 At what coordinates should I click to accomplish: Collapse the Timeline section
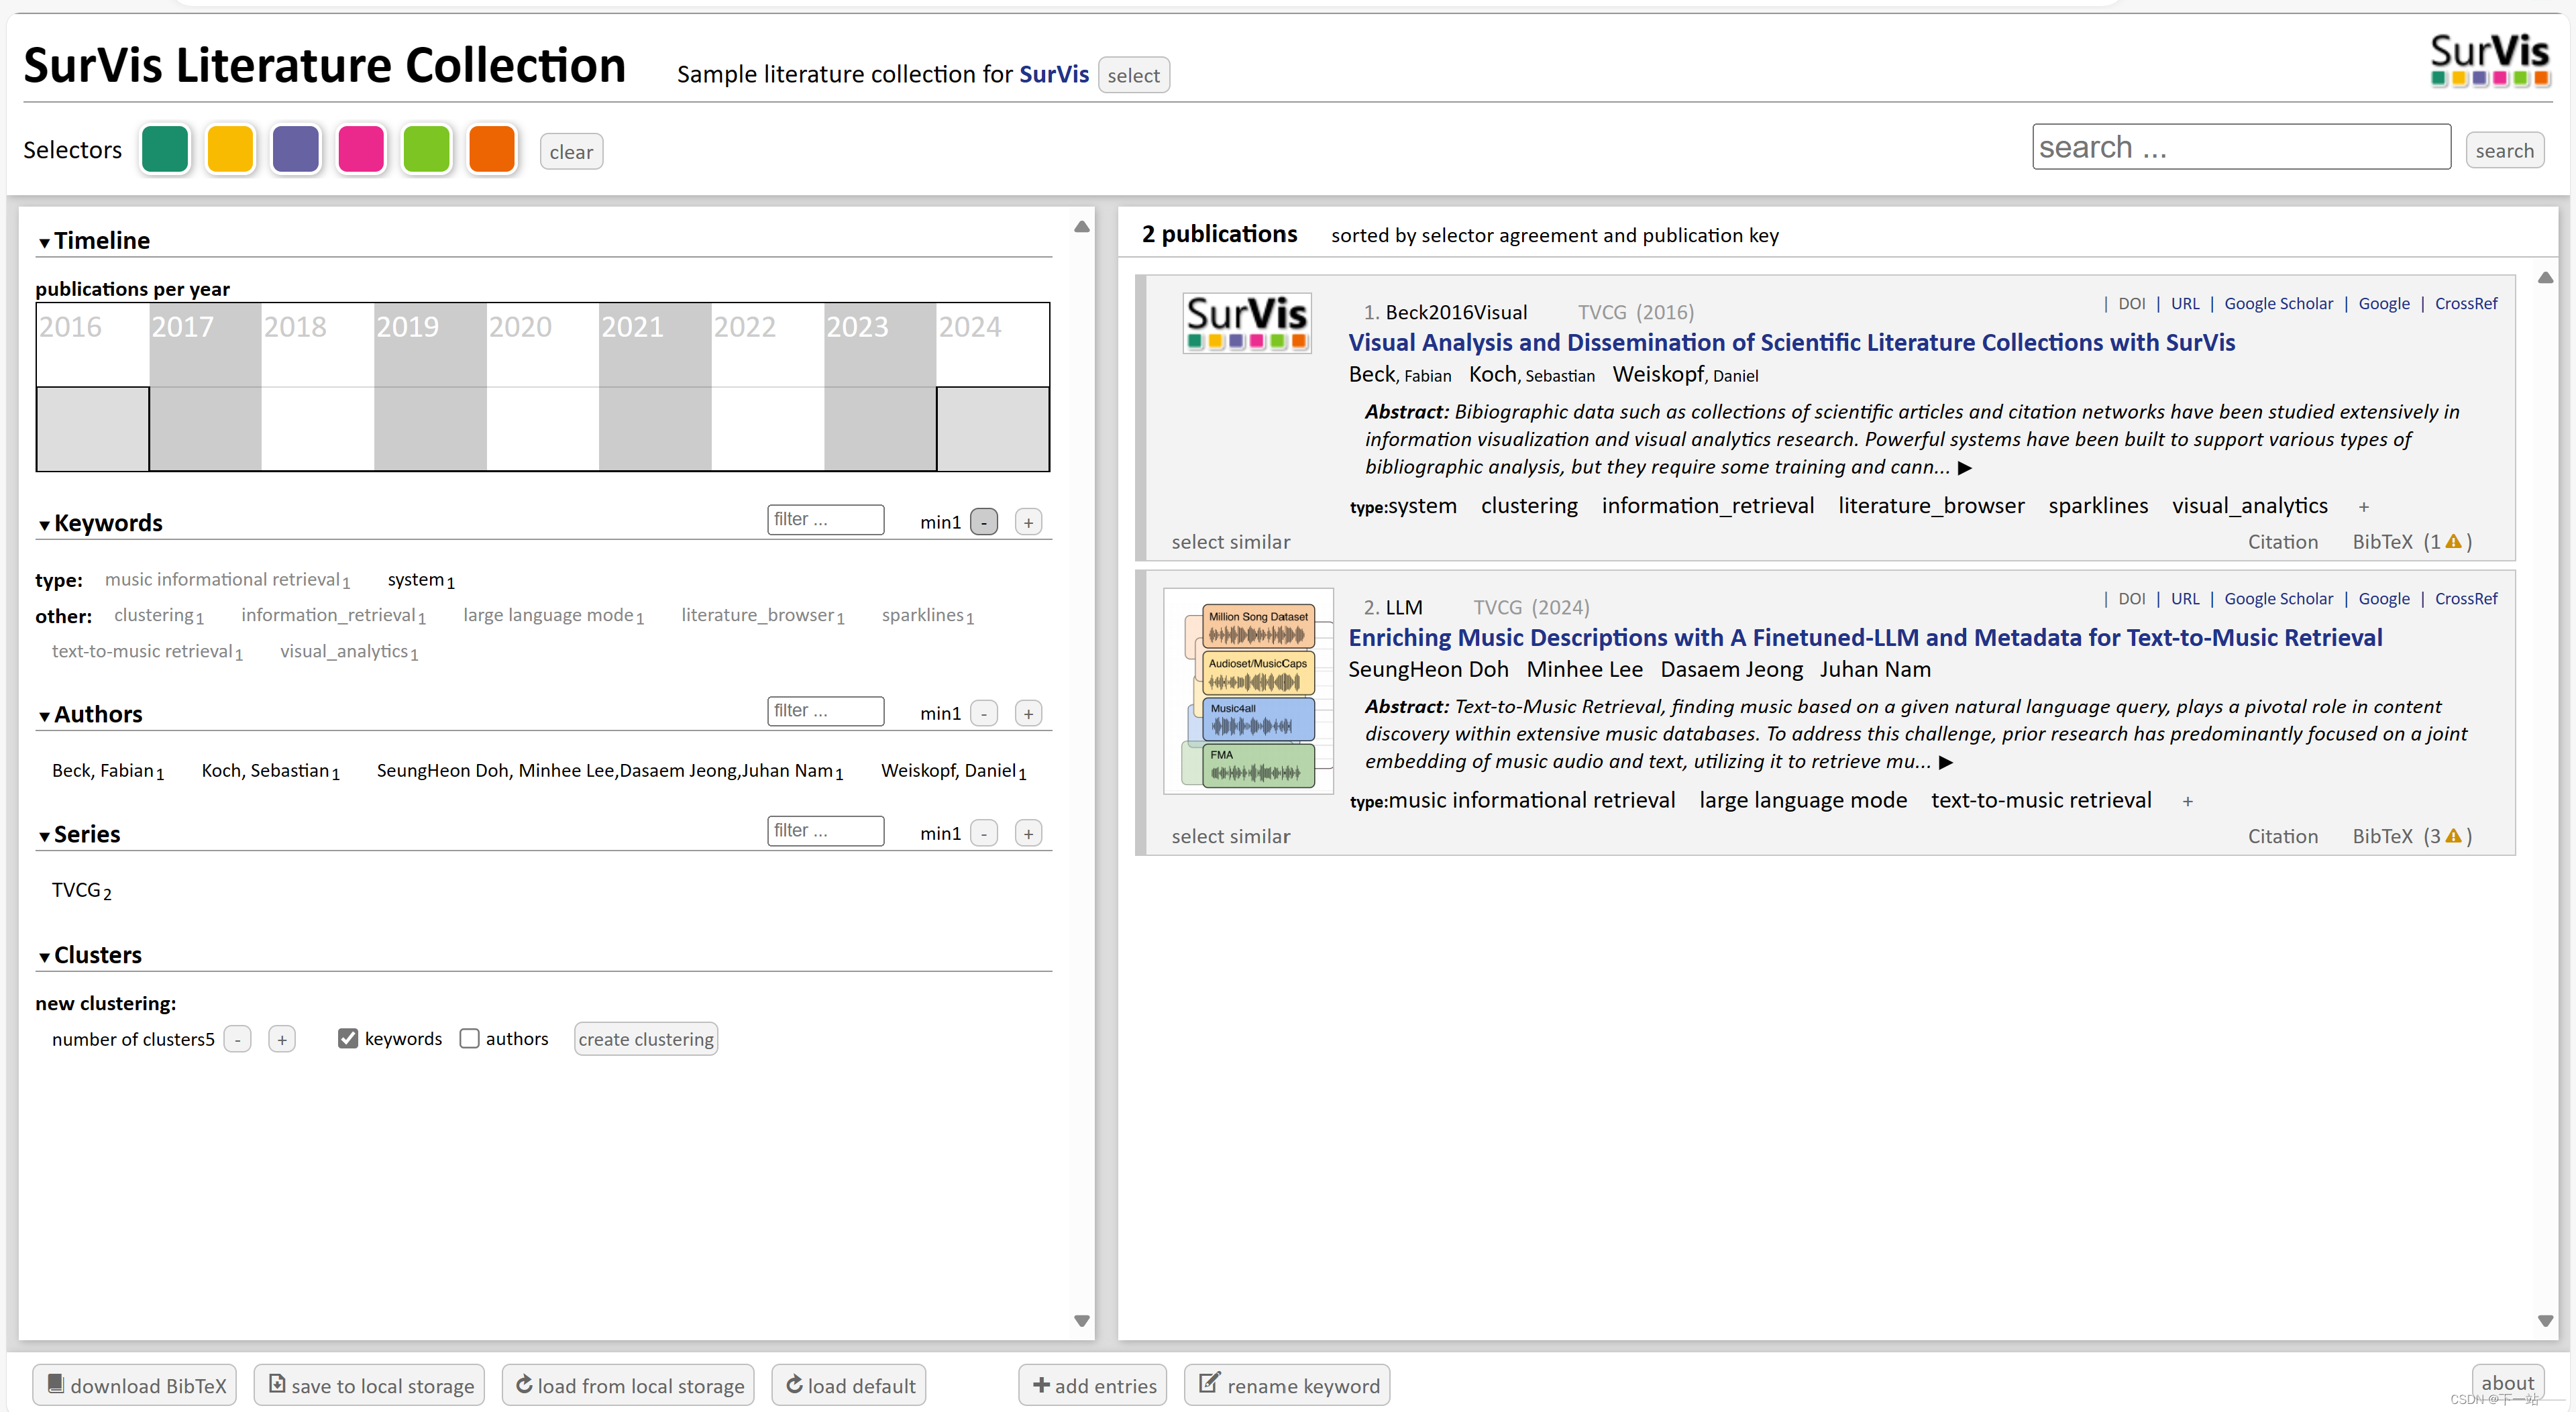(x=44, y=242)
